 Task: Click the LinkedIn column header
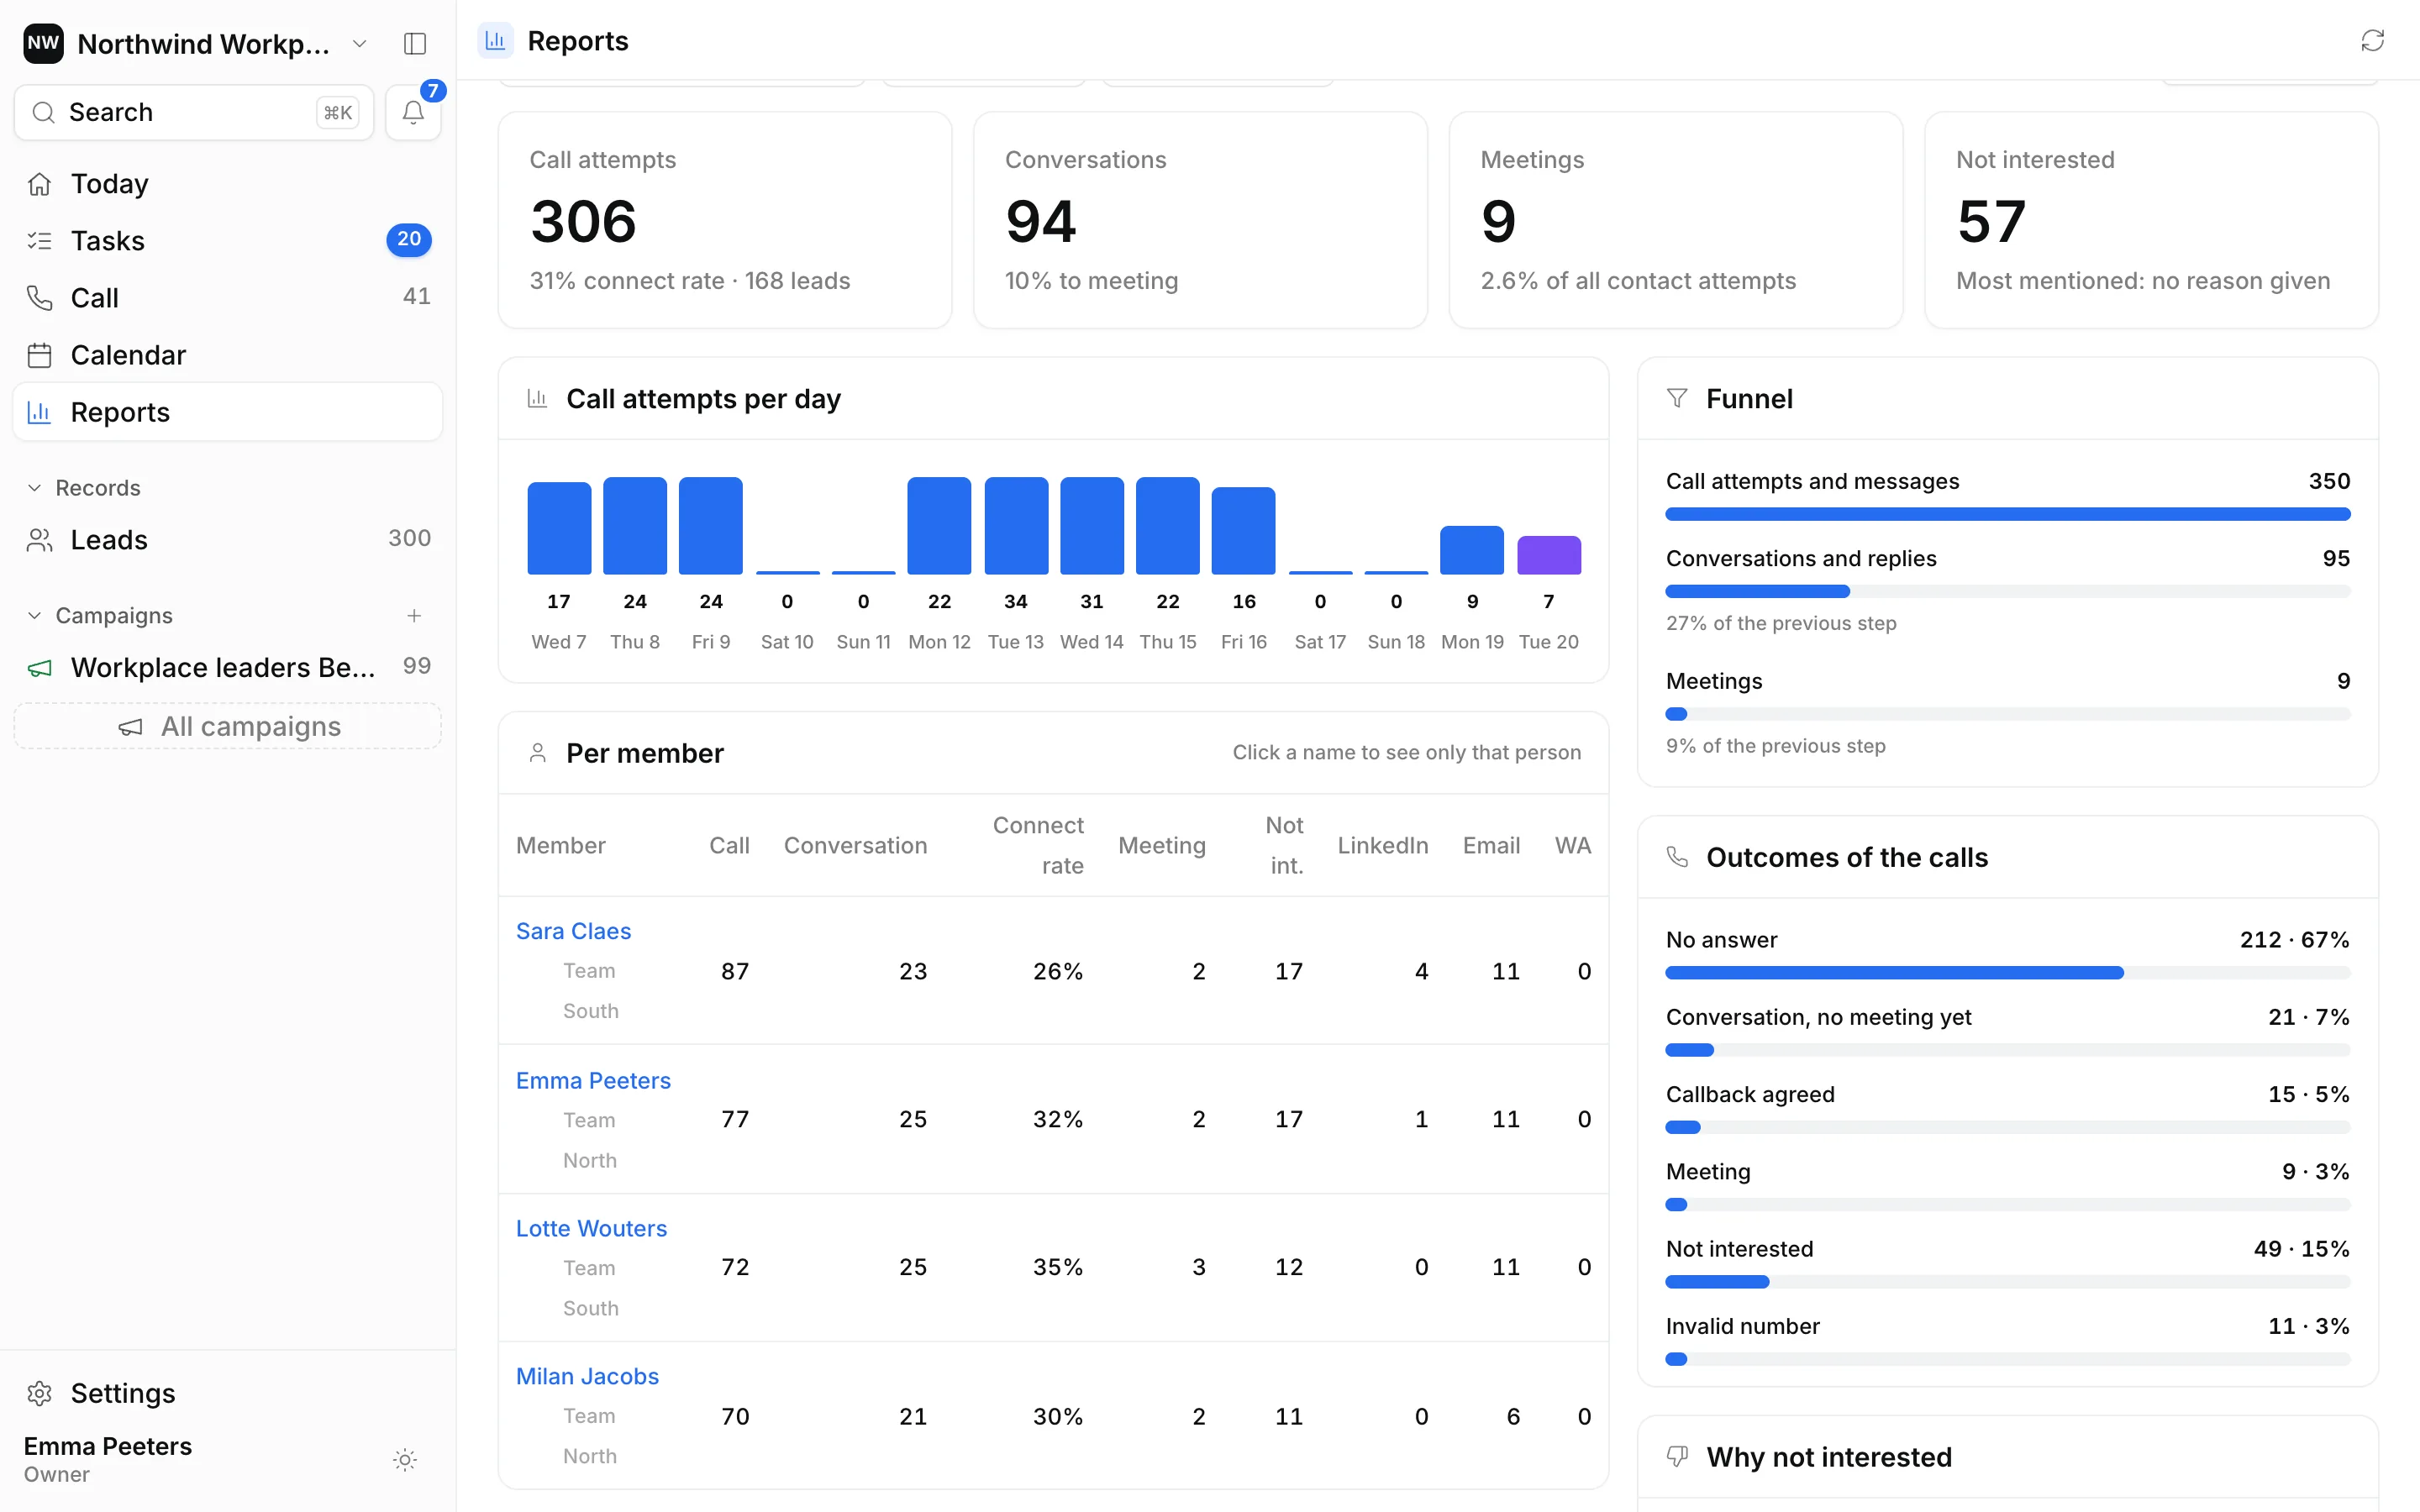[1383, 846]
